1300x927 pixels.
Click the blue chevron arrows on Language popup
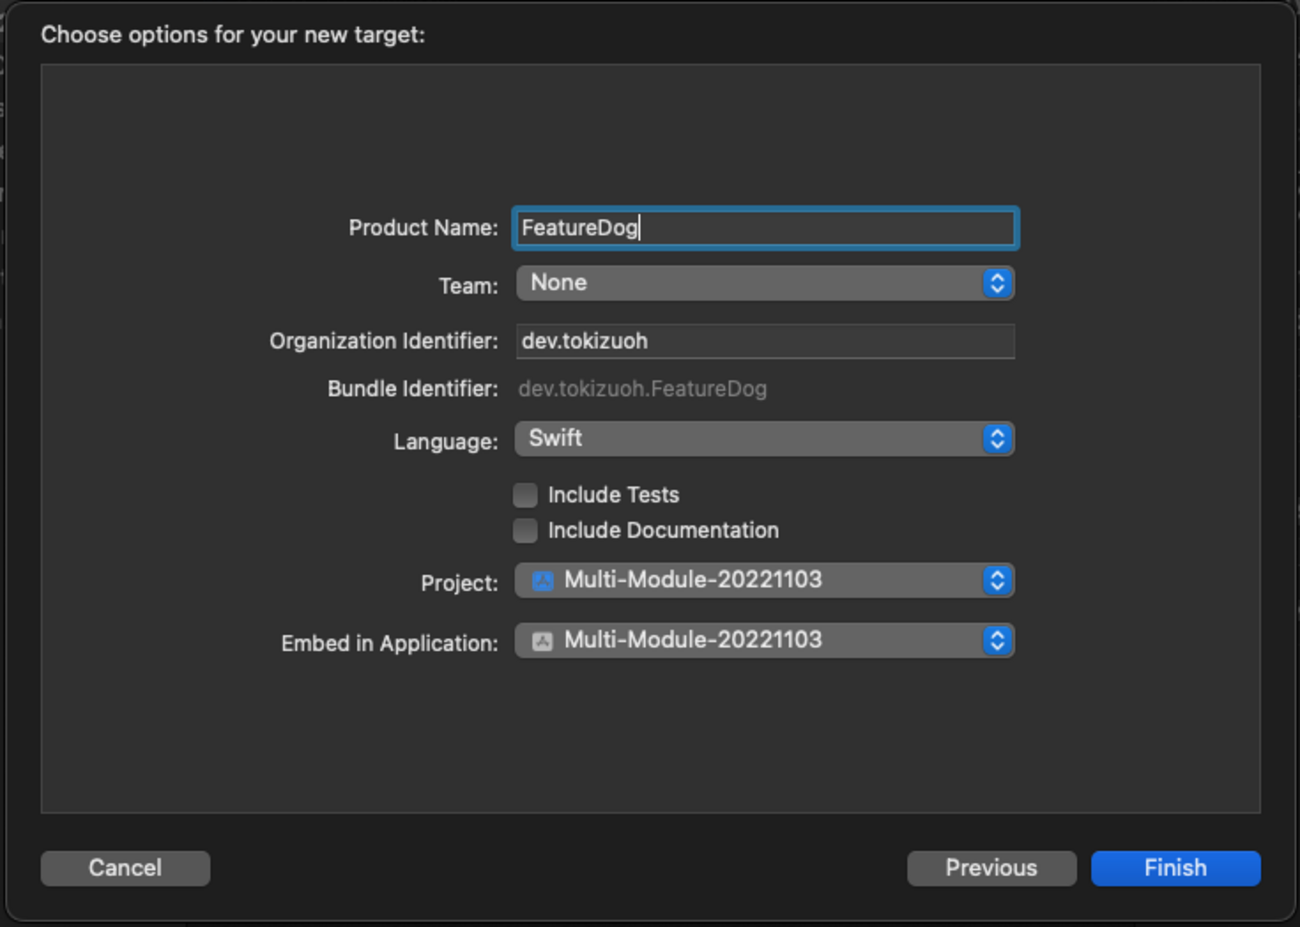pyautogui.click(x=996, y=439)
